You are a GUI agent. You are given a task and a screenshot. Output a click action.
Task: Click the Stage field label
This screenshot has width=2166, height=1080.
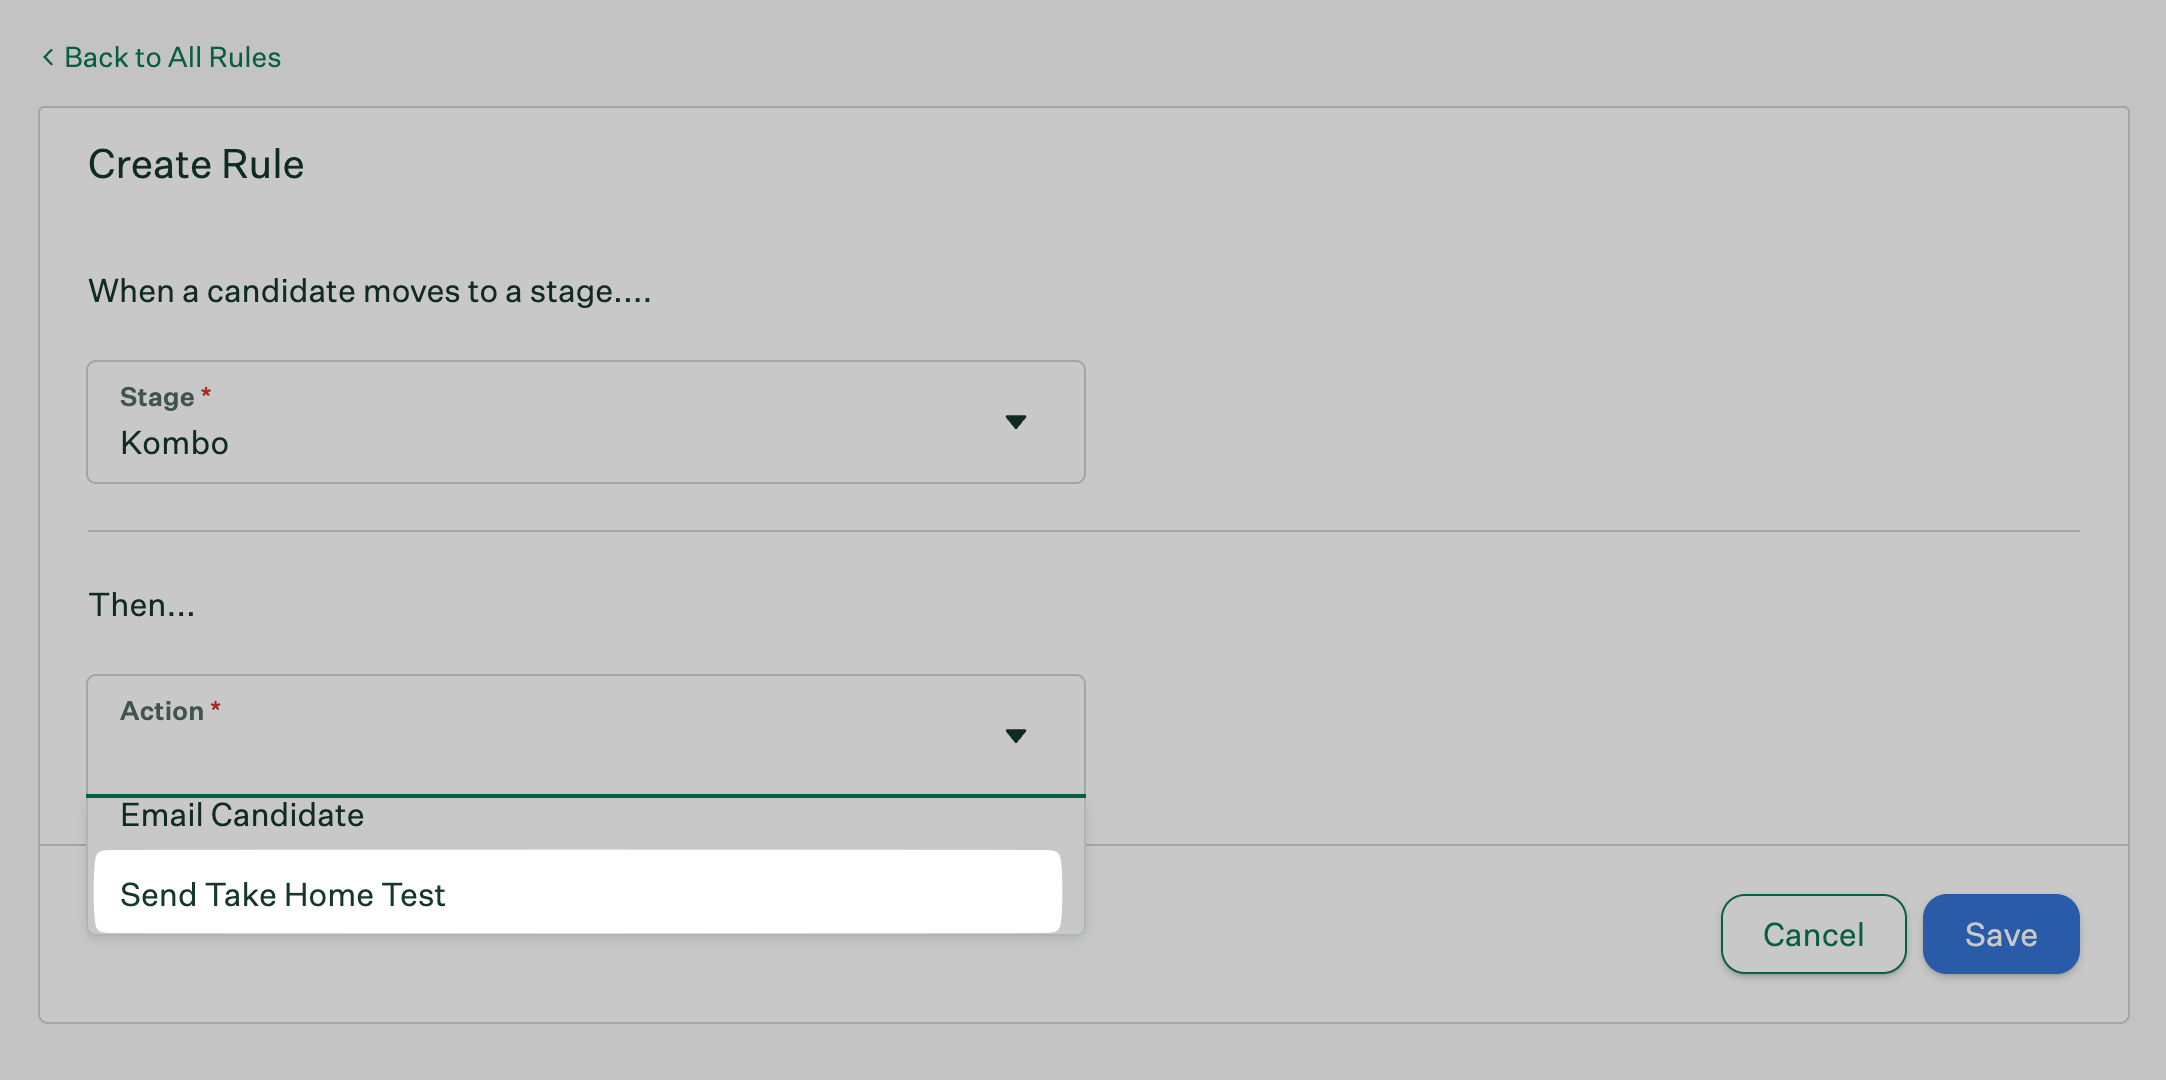click(x=157, y=397)
